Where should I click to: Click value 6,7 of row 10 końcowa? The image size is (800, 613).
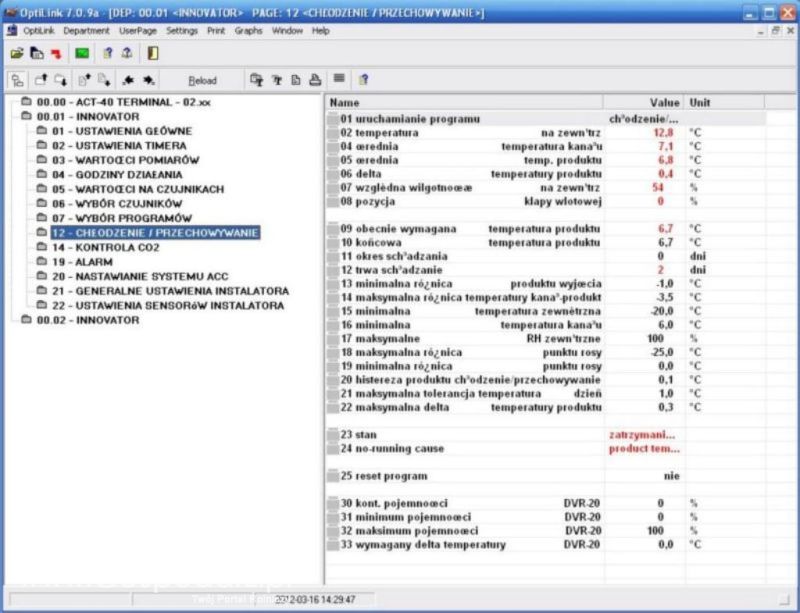[665, 242]
